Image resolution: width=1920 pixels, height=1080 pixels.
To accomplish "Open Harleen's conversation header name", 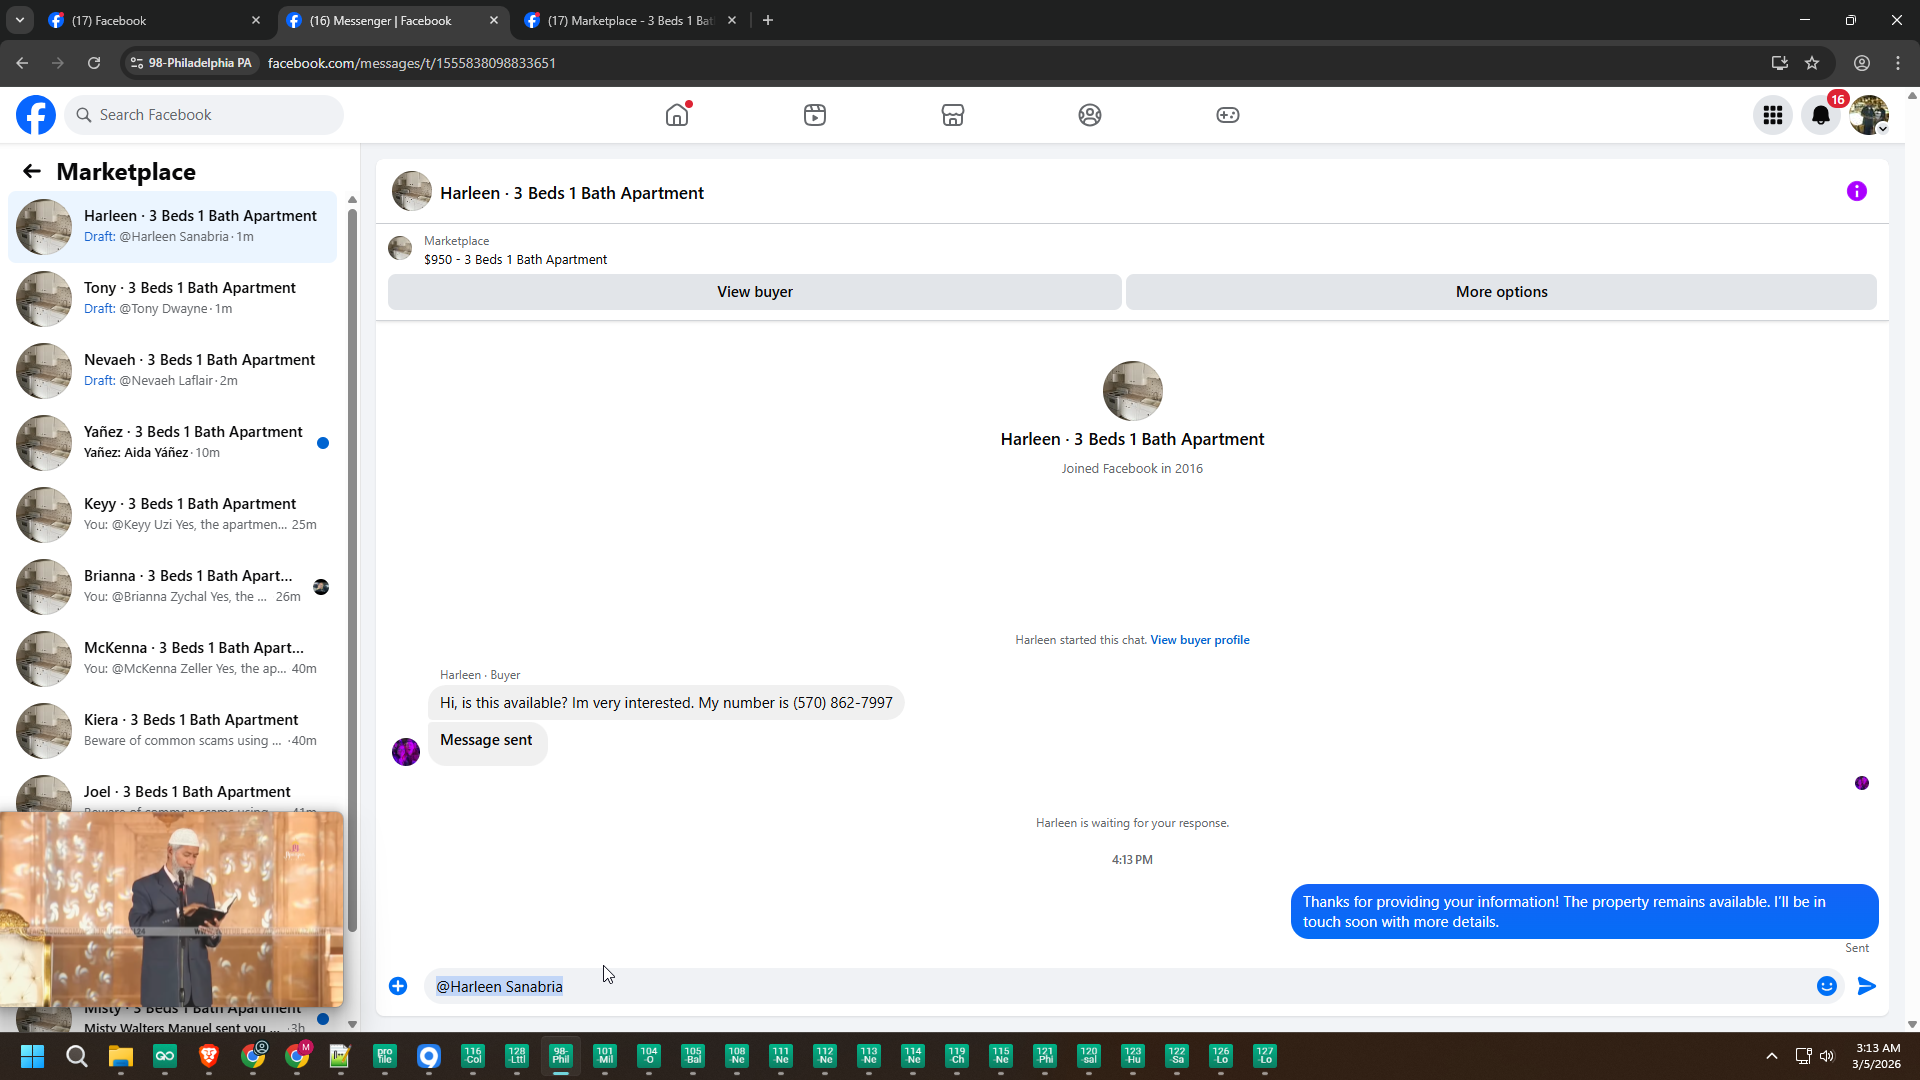I will pyautogui.click(x=572, y=193).
